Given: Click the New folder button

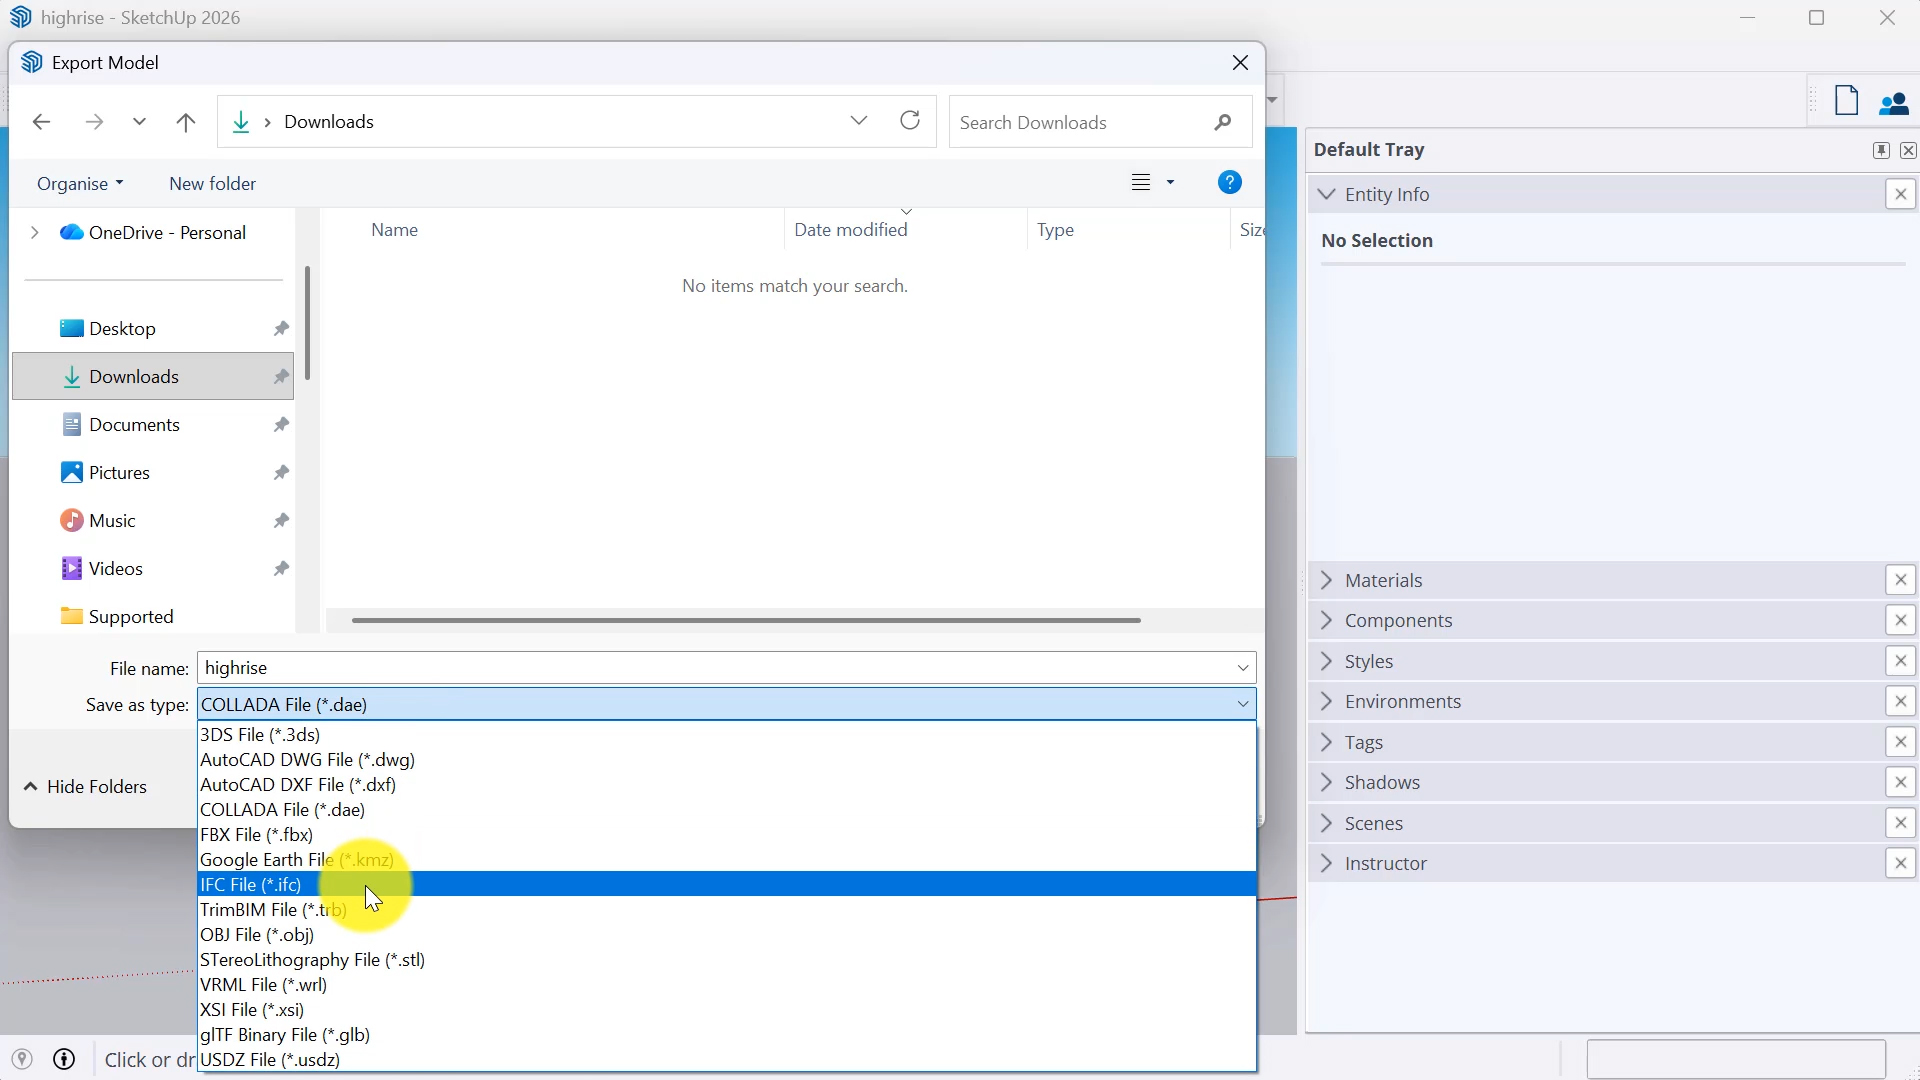Looking at the screenshot, I should [x=212, y=183].
